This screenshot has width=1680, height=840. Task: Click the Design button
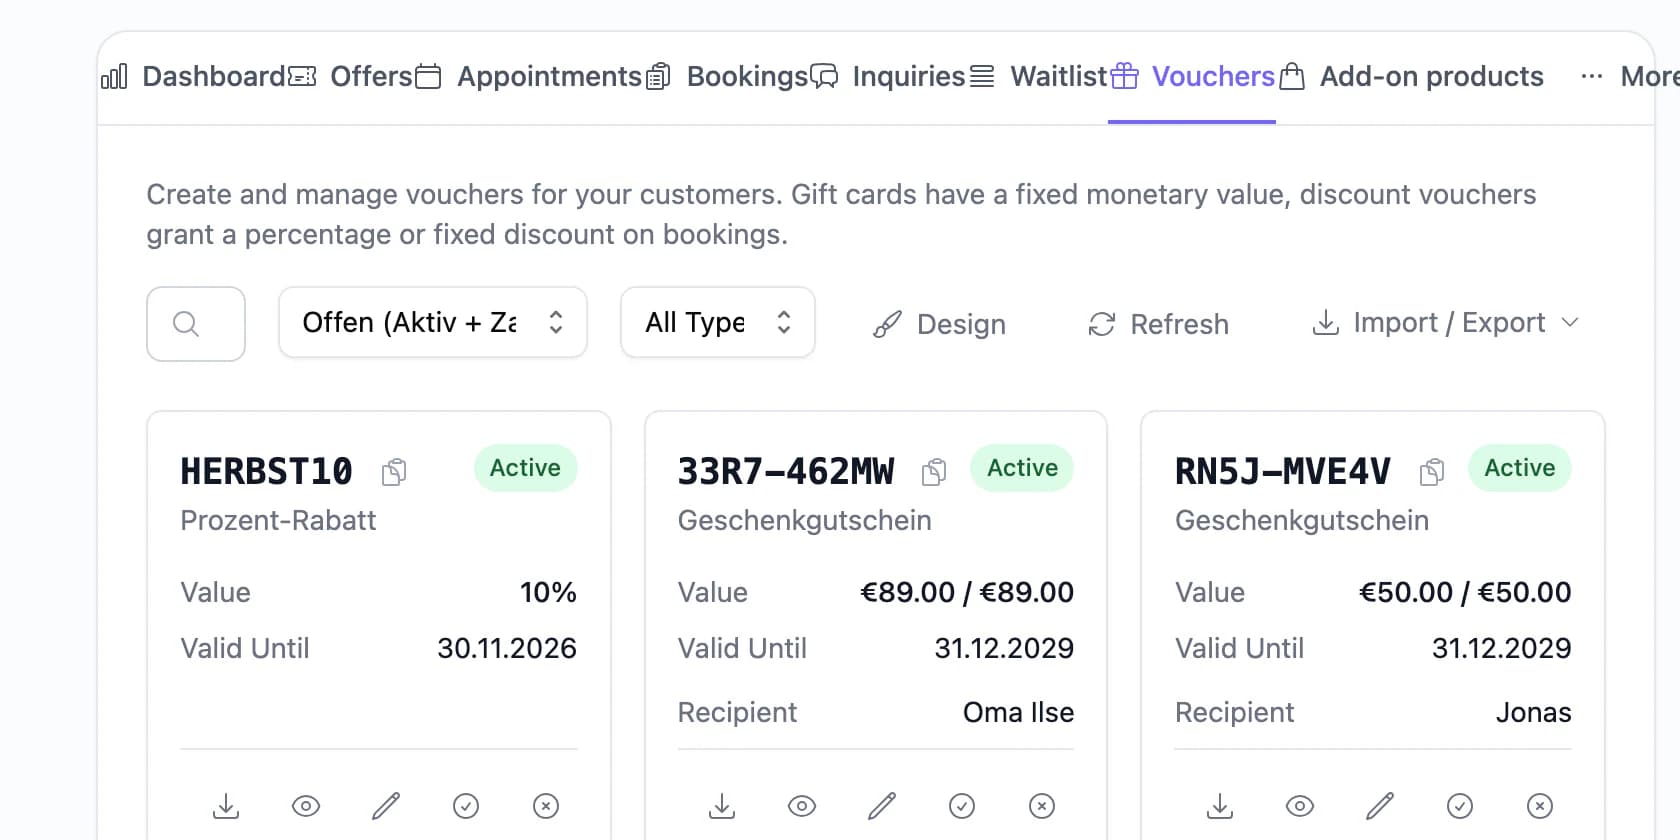tap(939, 324)
